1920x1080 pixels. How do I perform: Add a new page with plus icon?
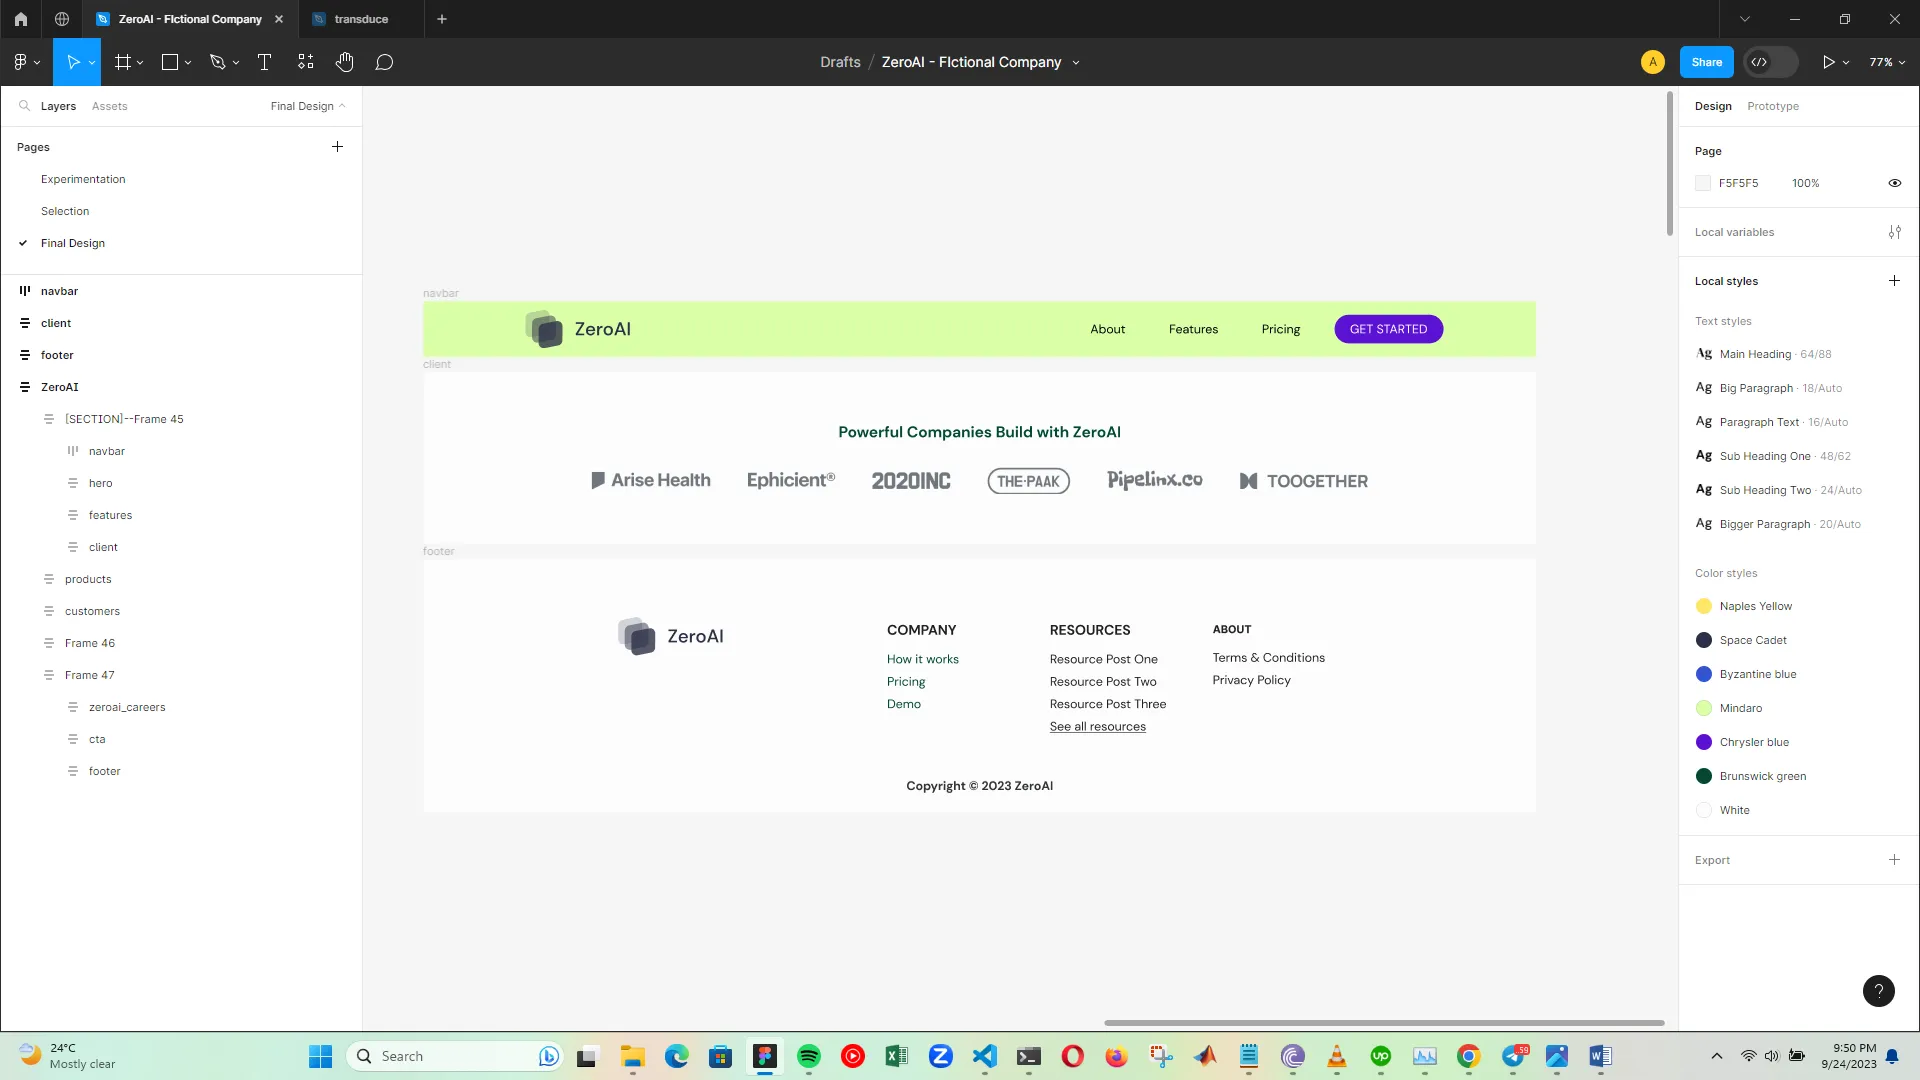coord(337,147)
